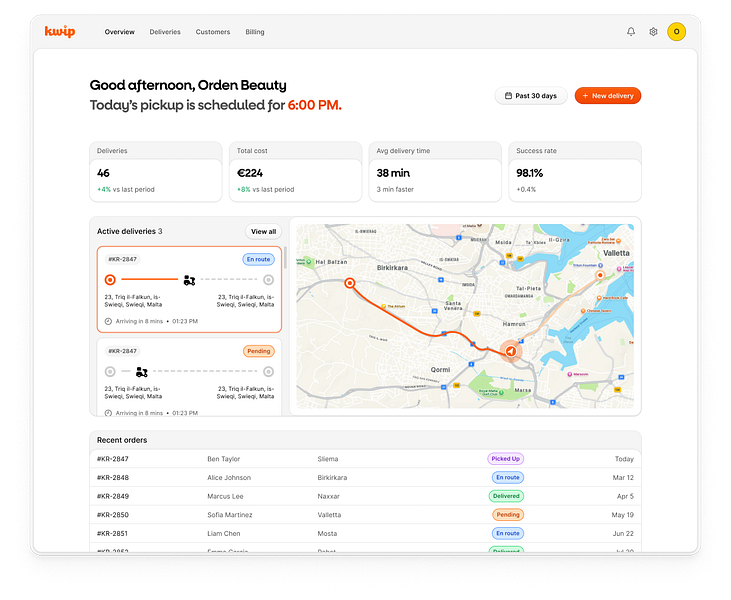Screen dimensions: 731x600
Task: Click the dashed progress track on Pending card
Action: click(x=205, y=372)
